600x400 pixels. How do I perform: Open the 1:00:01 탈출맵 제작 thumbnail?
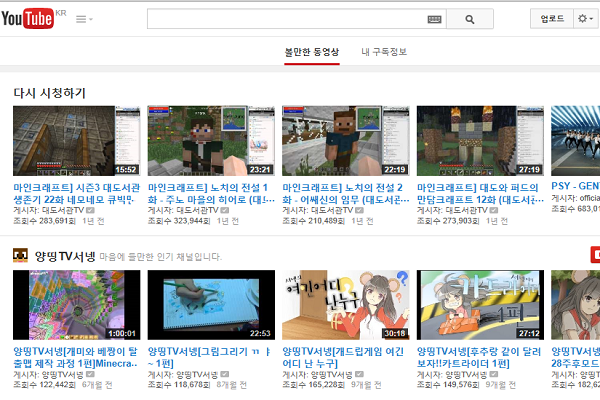tap(77, 305)
